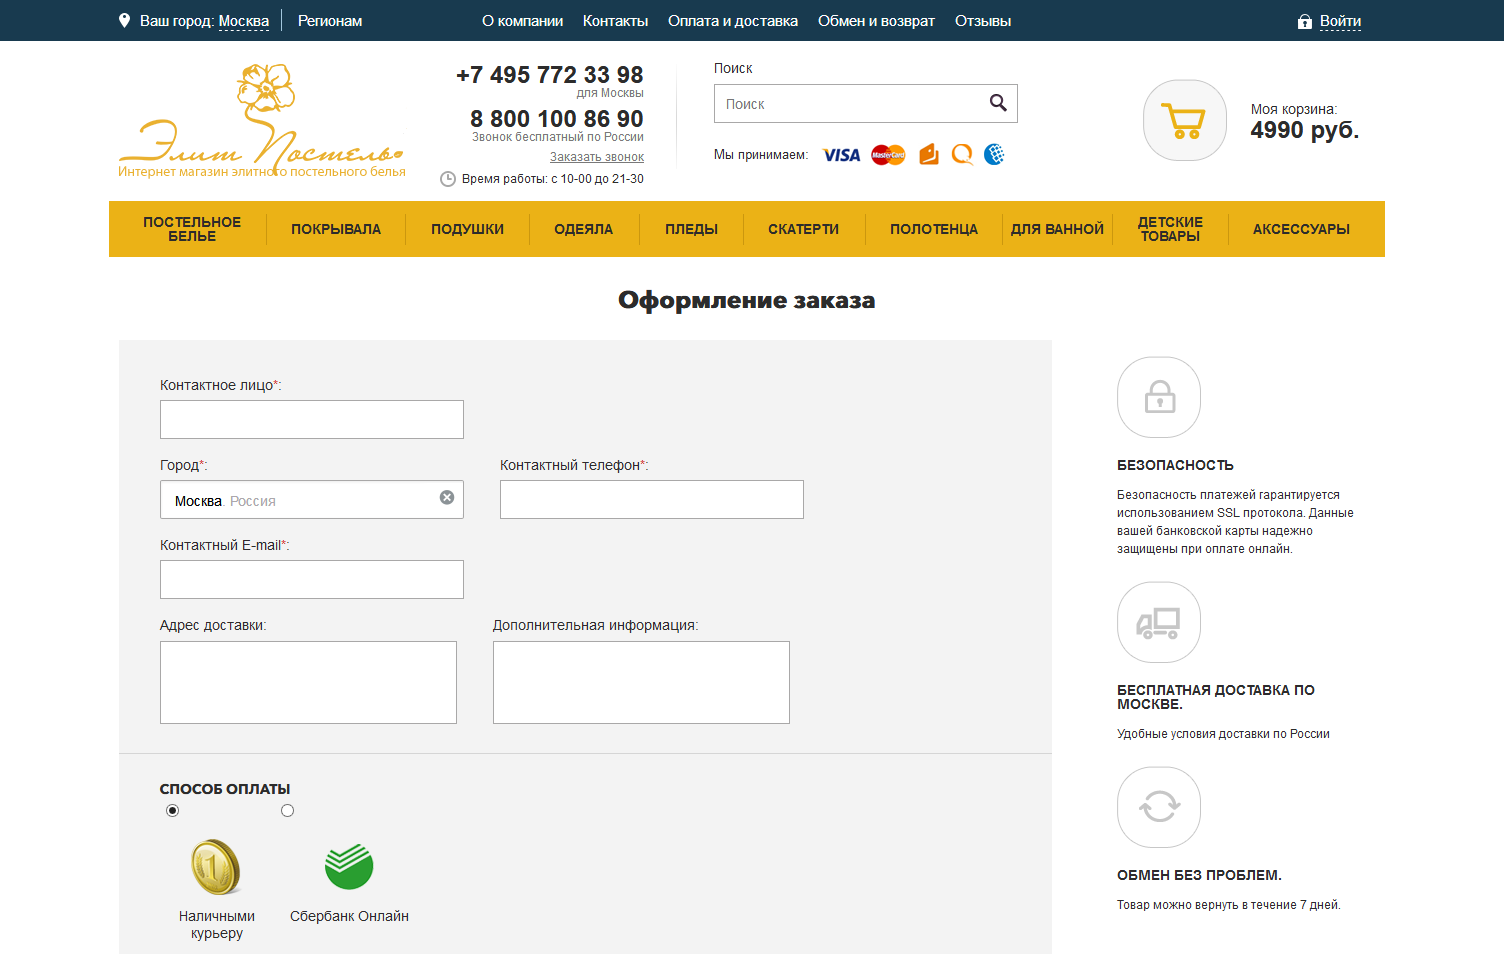Open the Регионам selector
This screenshot has width=1504, height=954.
(x=330, y=20)
